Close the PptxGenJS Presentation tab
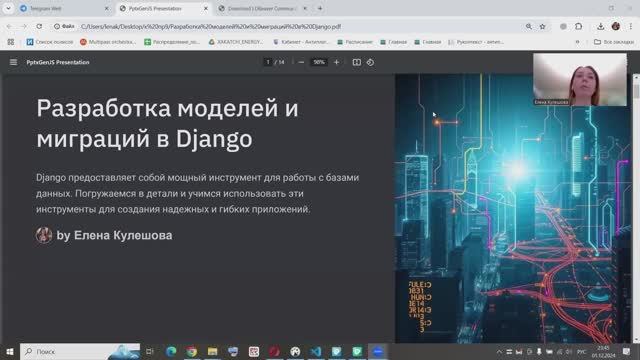The height and width of the screenshot is (360, 640). pos(206,8)
